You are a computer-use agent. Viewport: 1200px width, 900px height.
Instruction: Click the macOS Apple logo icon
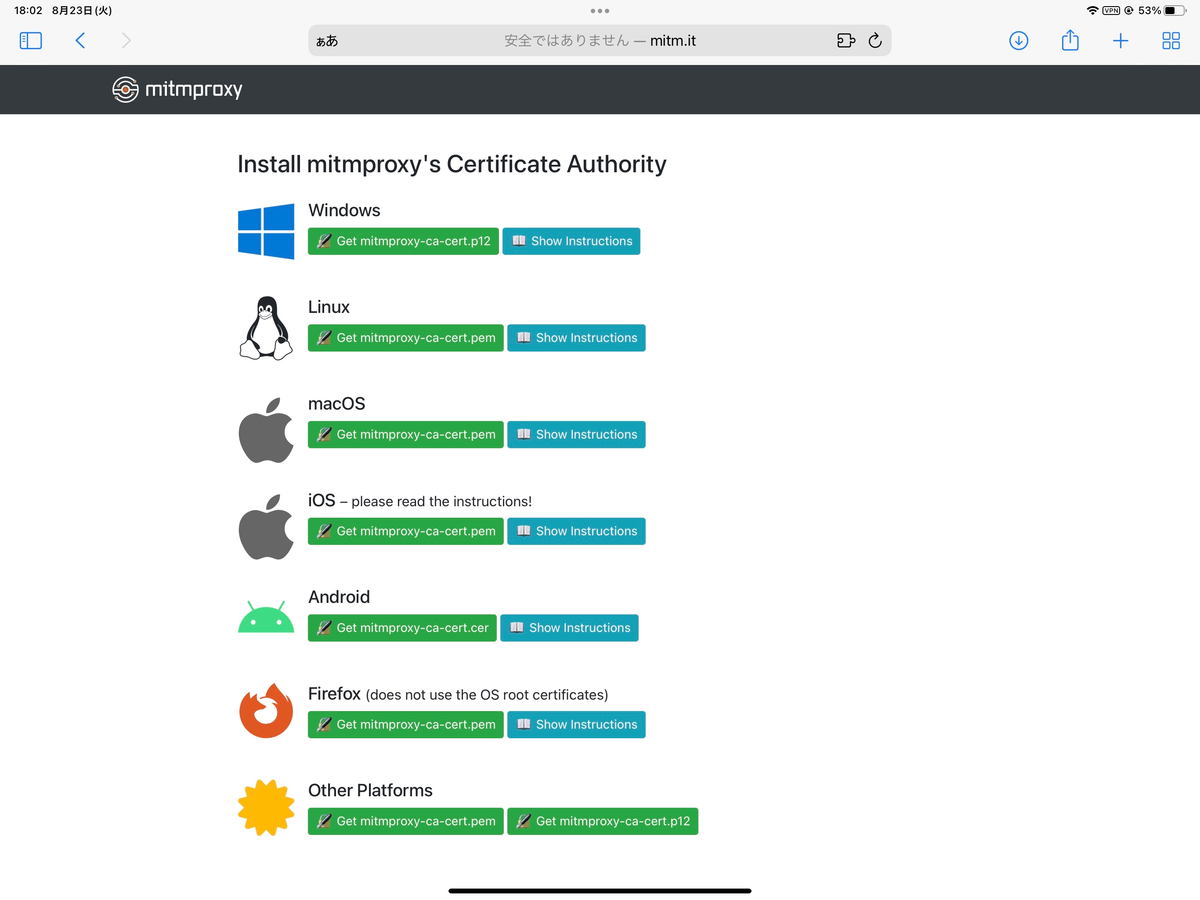[x=266, y=430]
